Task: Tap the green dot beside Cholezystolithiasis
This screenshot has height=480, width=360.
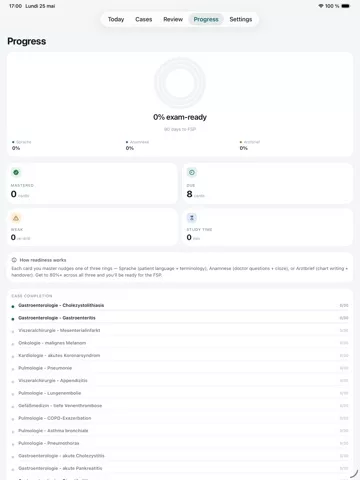Action: [x=13, y=306]
